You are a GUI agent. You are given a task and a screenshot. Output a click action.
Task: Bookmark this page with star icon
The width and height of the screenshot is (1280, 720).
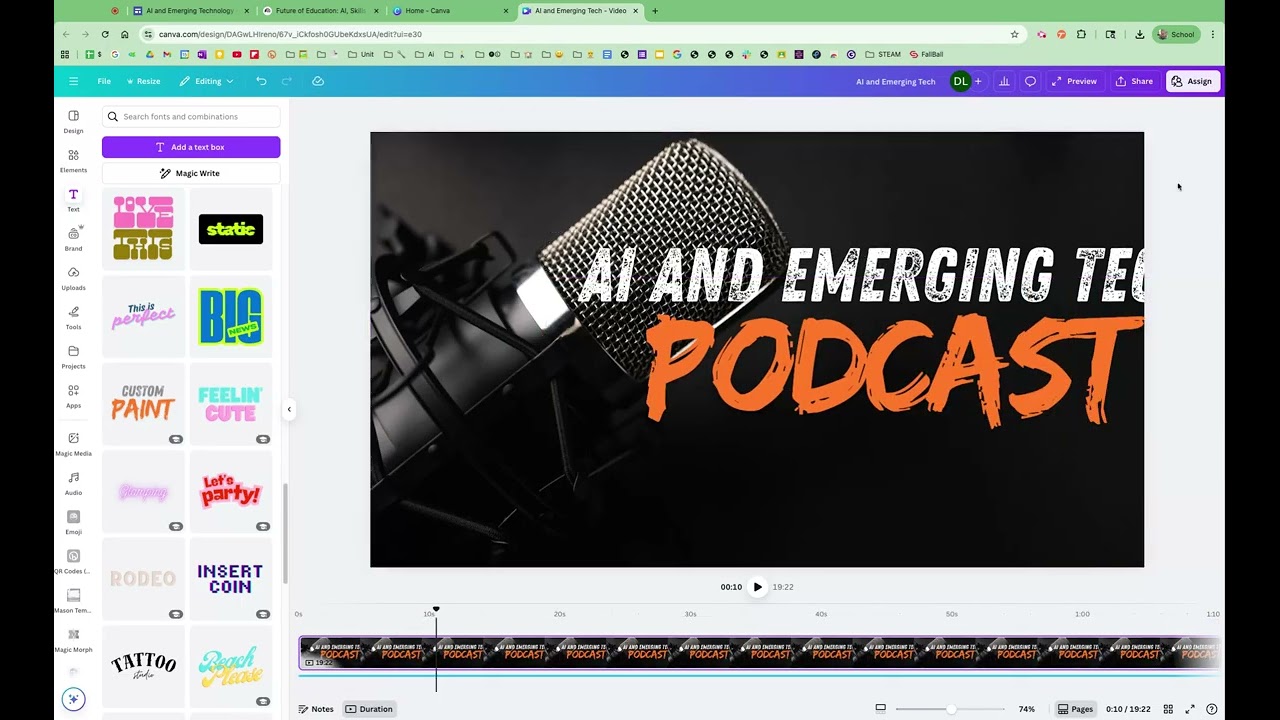click(1014, 34)
